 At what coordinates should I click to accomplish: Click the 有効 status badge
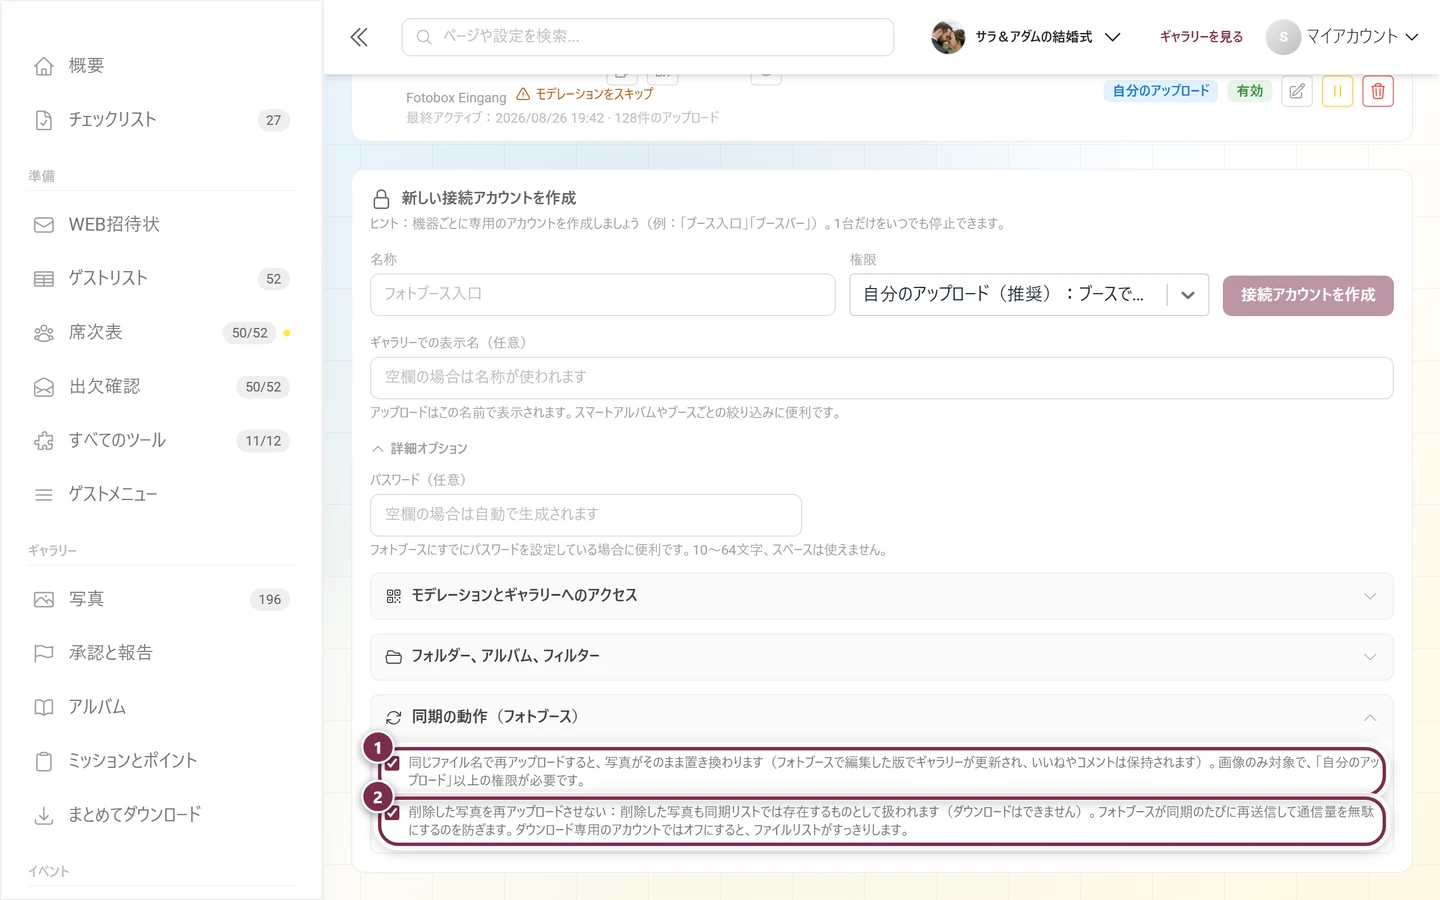tap(1250, 91)
